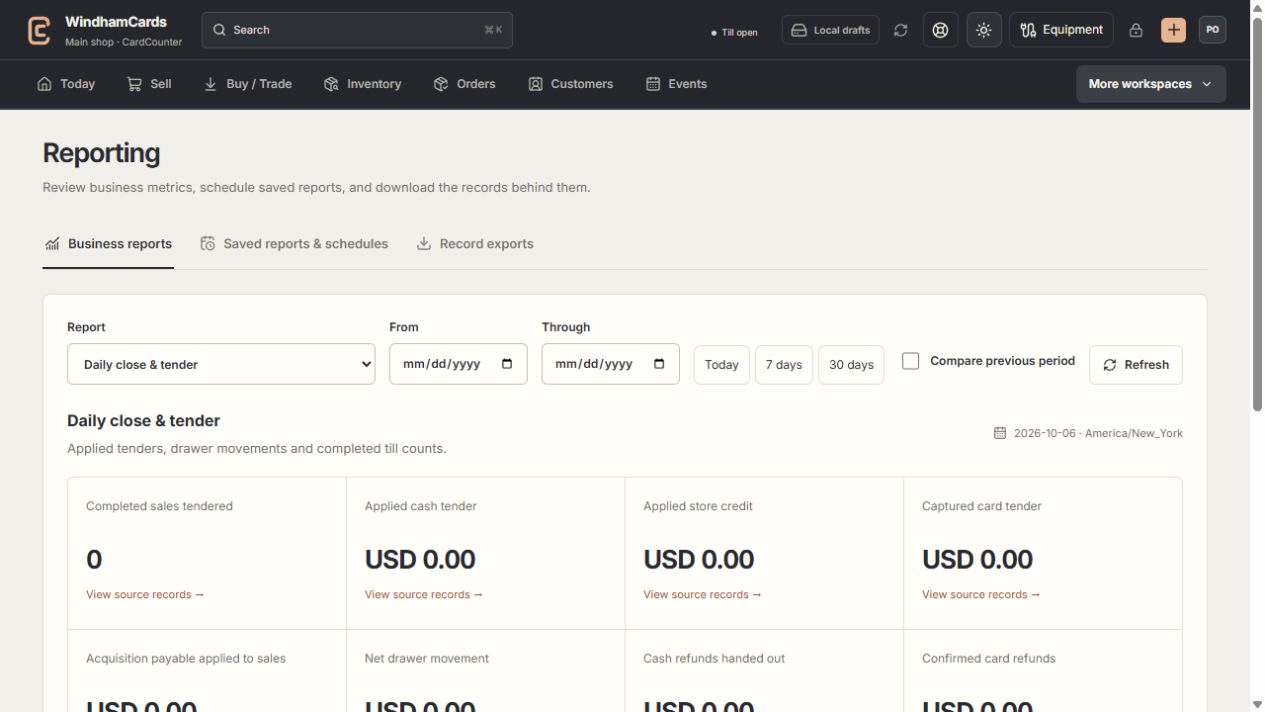Click the Through date field
This screenshot has width=1265, height=712.
[x=610, y=364]
